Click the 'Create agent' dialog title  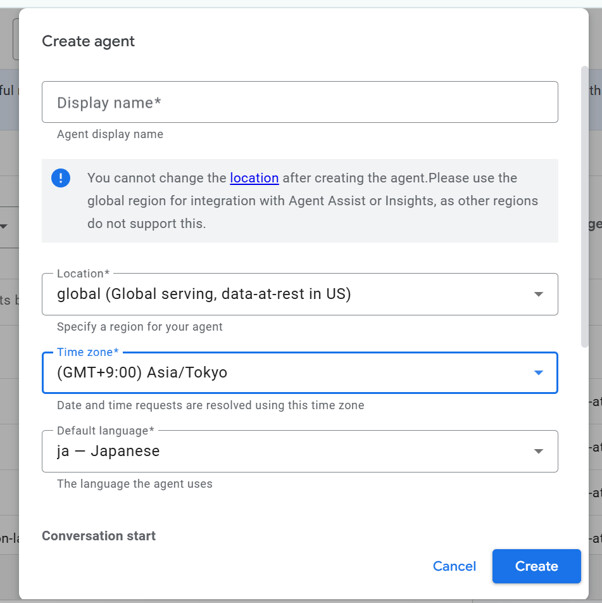(x=88, y=41)
